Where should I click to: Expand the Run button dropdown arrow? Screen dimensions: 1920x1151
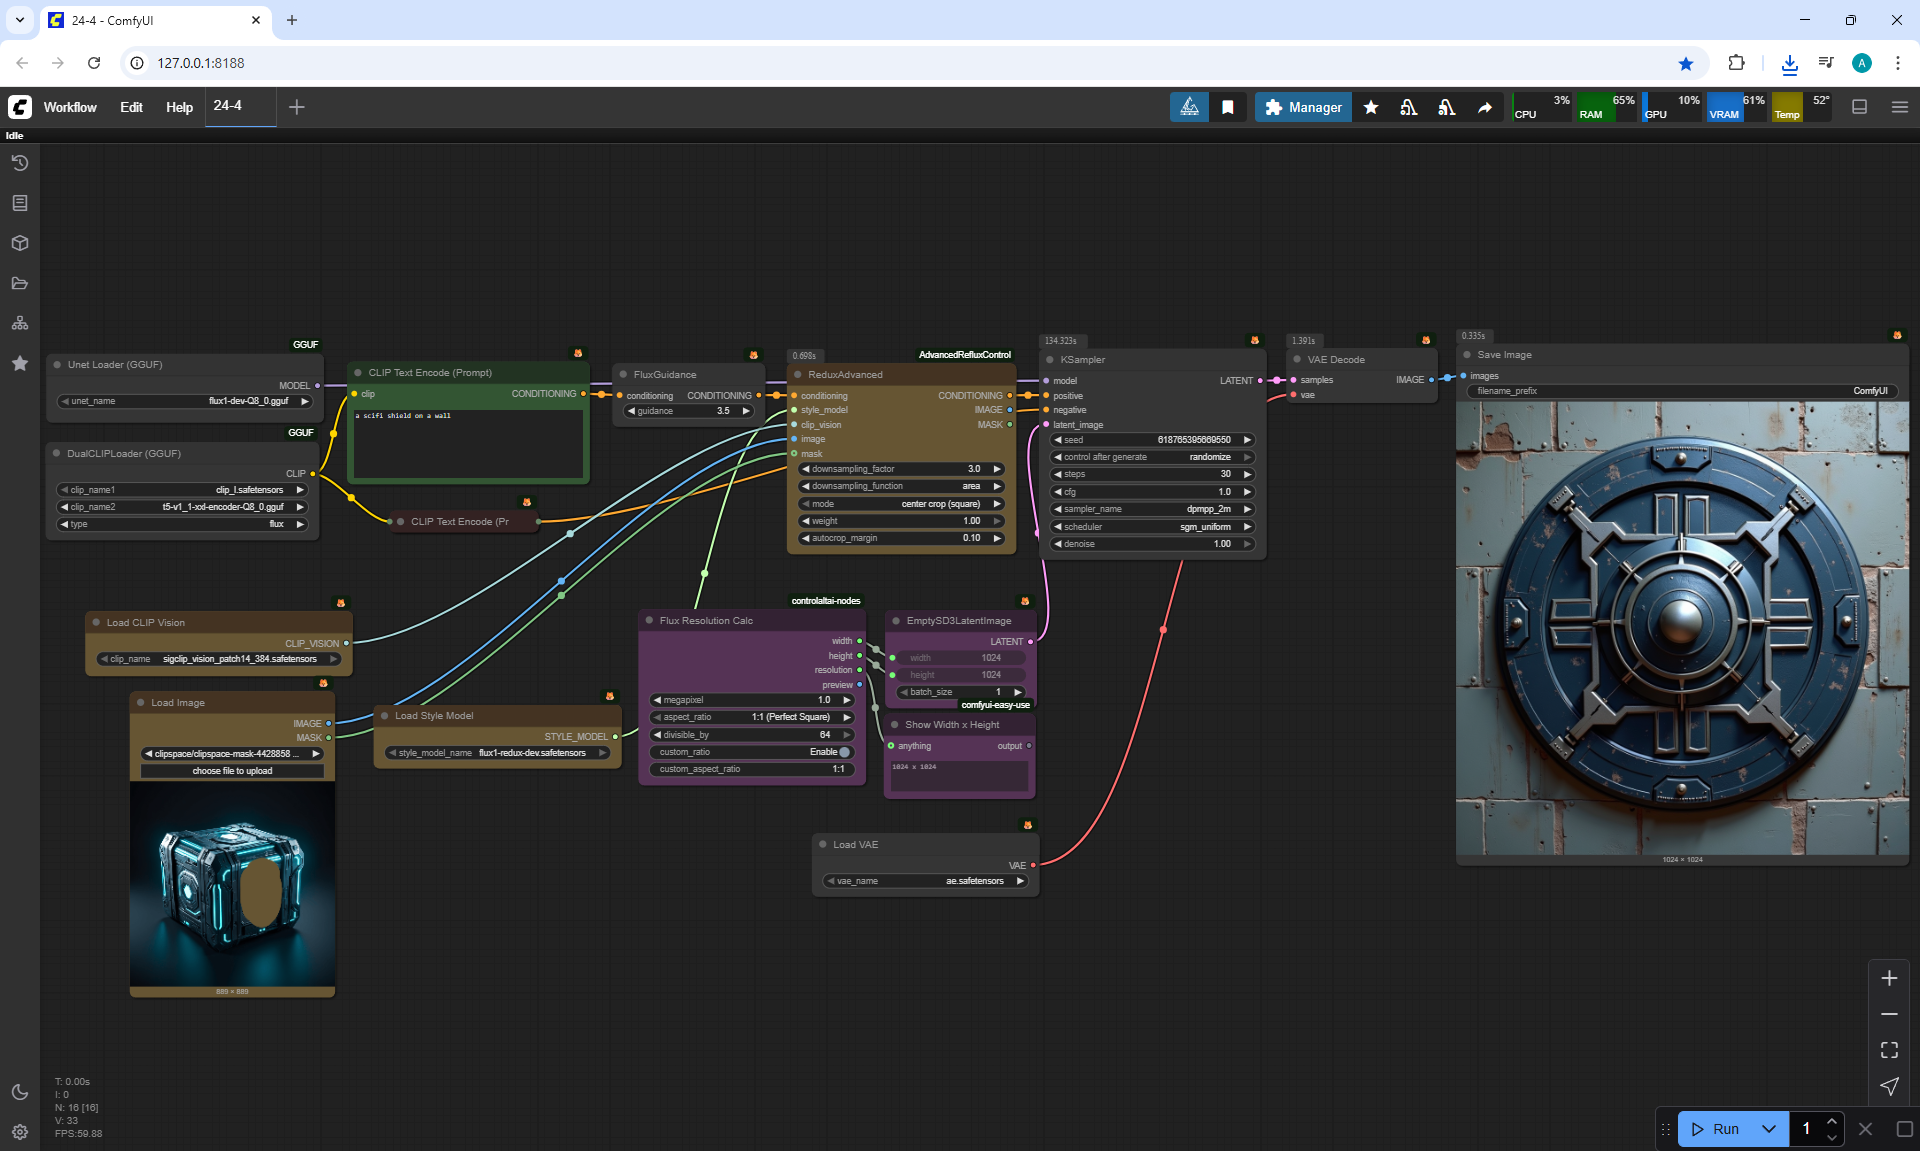pyautogui.click(x=1768, y=1129)
